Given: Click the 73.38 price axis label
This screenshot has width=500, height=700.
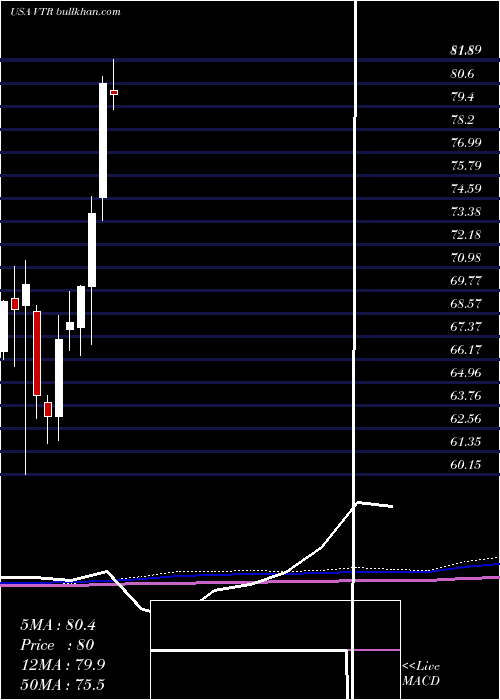Looking at the screenshot, I should pos(466,211).
